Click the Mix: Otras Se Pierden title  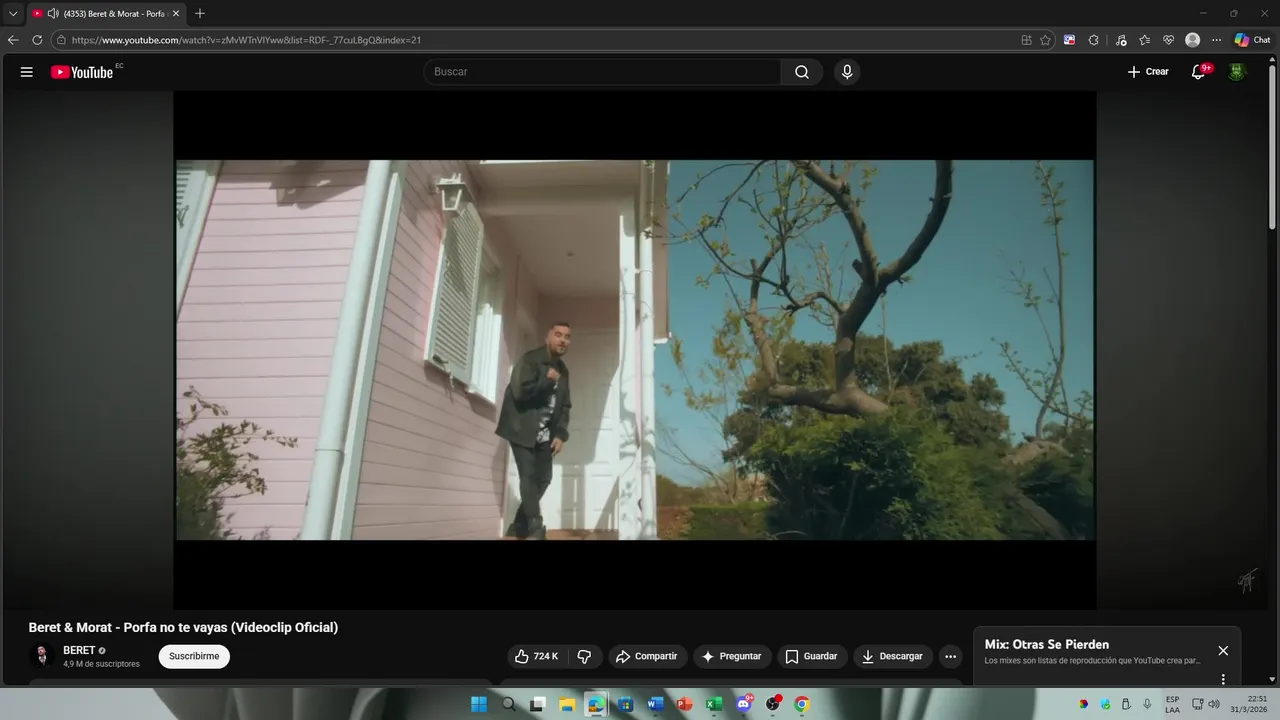[1047, 644]
